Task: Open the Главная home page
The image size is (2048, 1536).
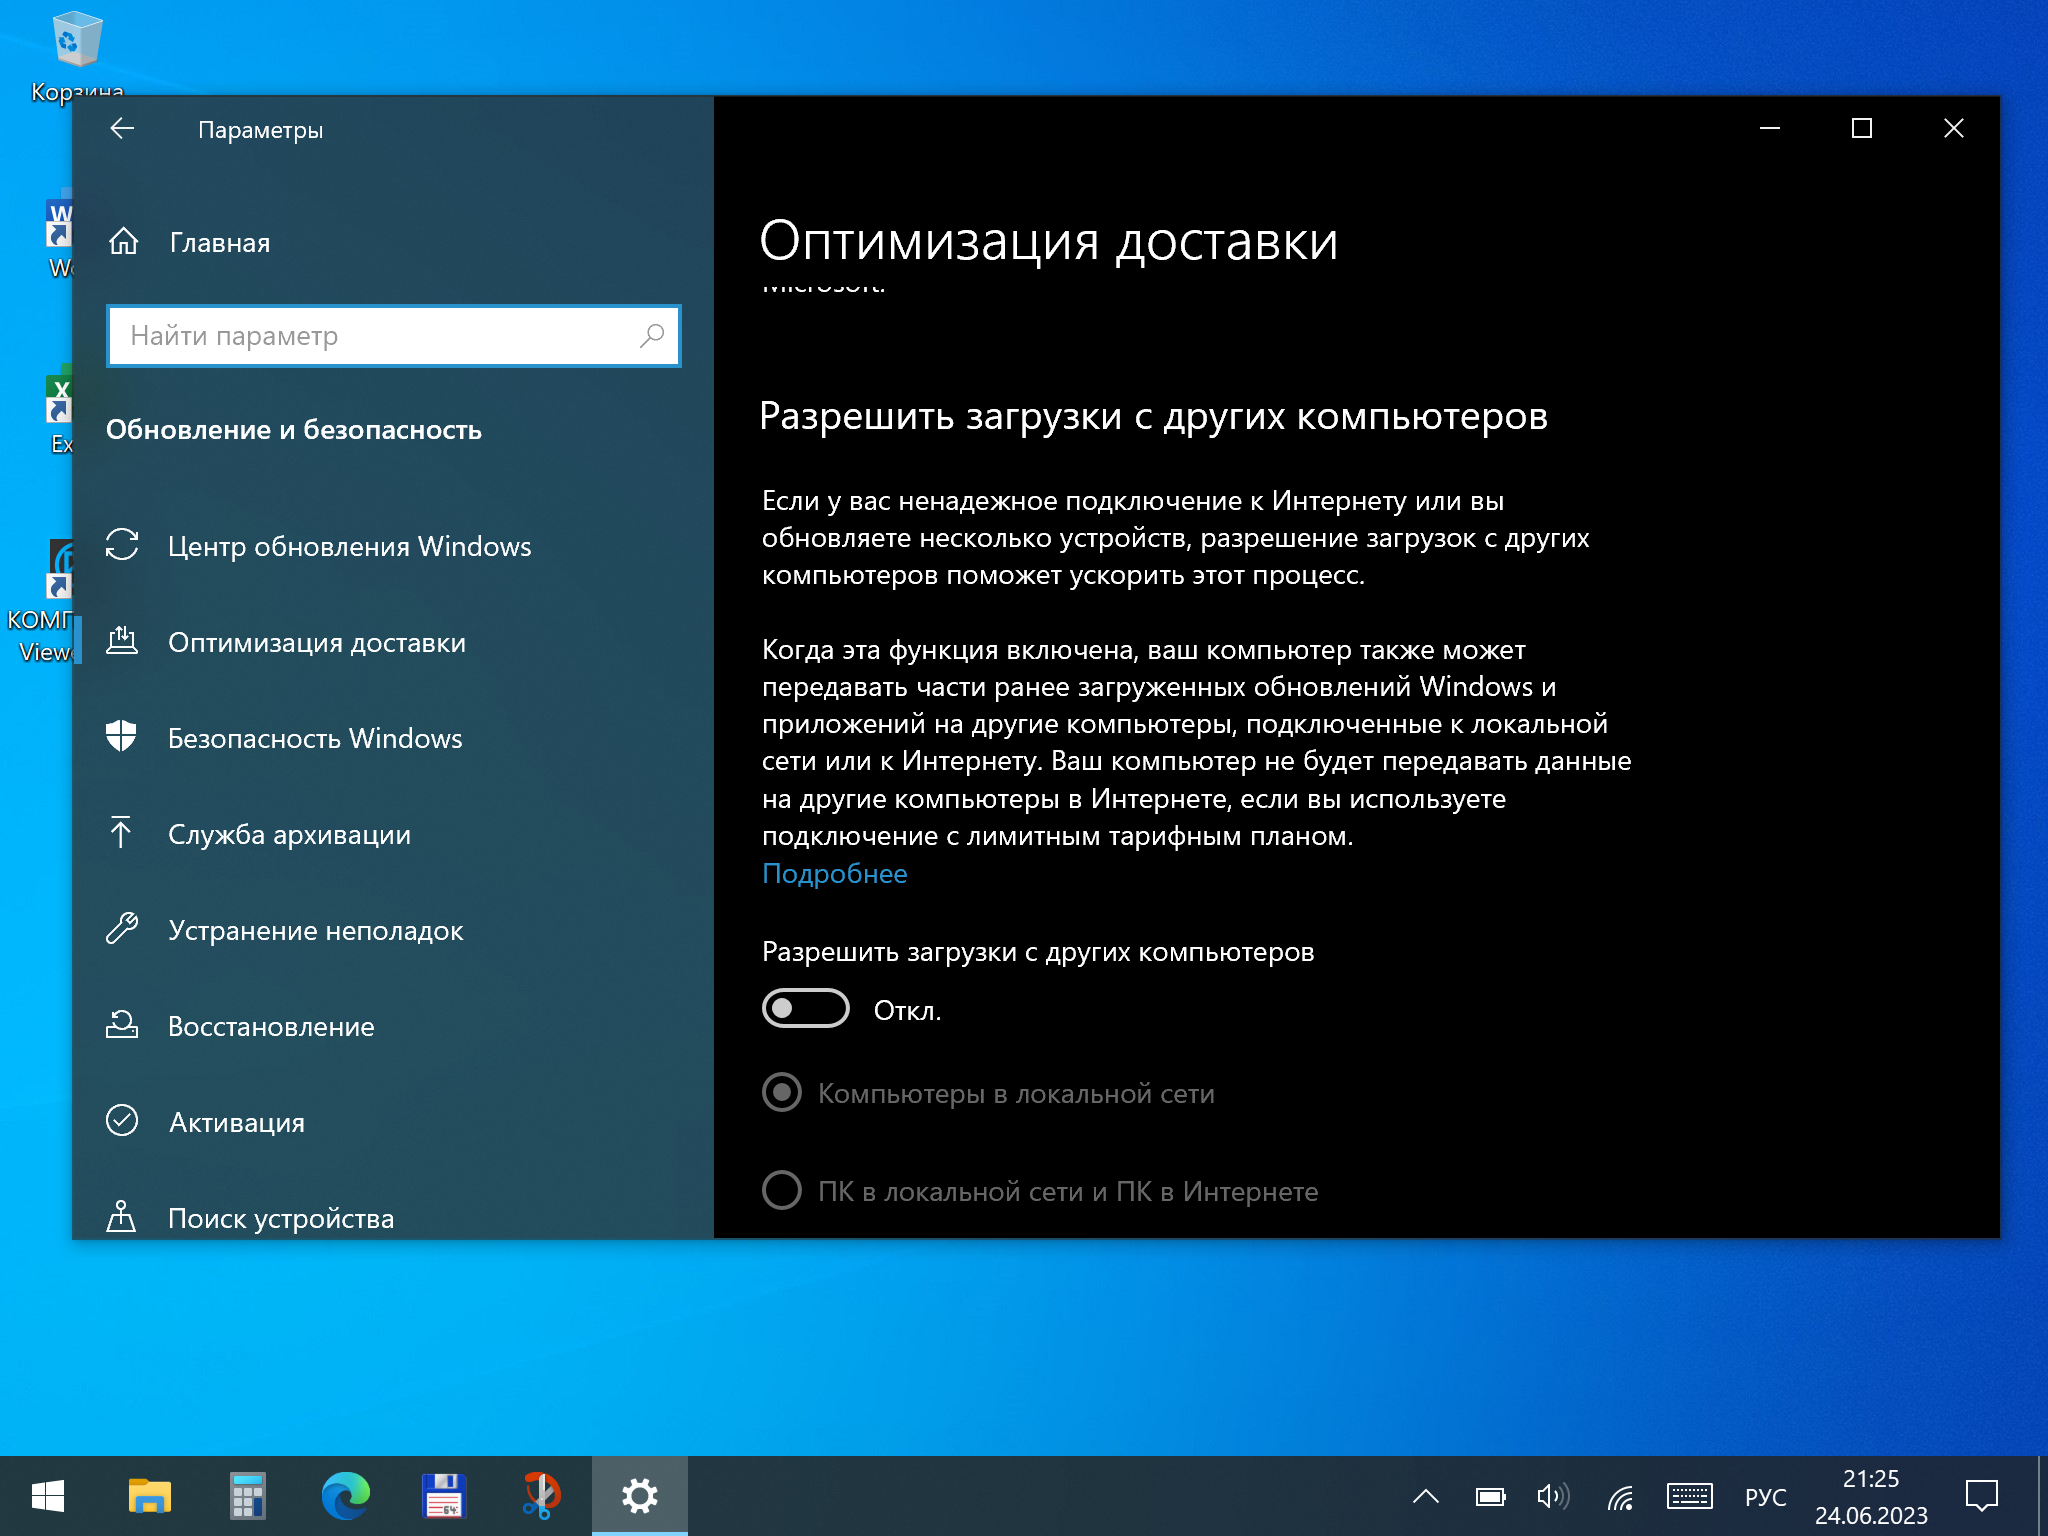Action: pos(190,242)
